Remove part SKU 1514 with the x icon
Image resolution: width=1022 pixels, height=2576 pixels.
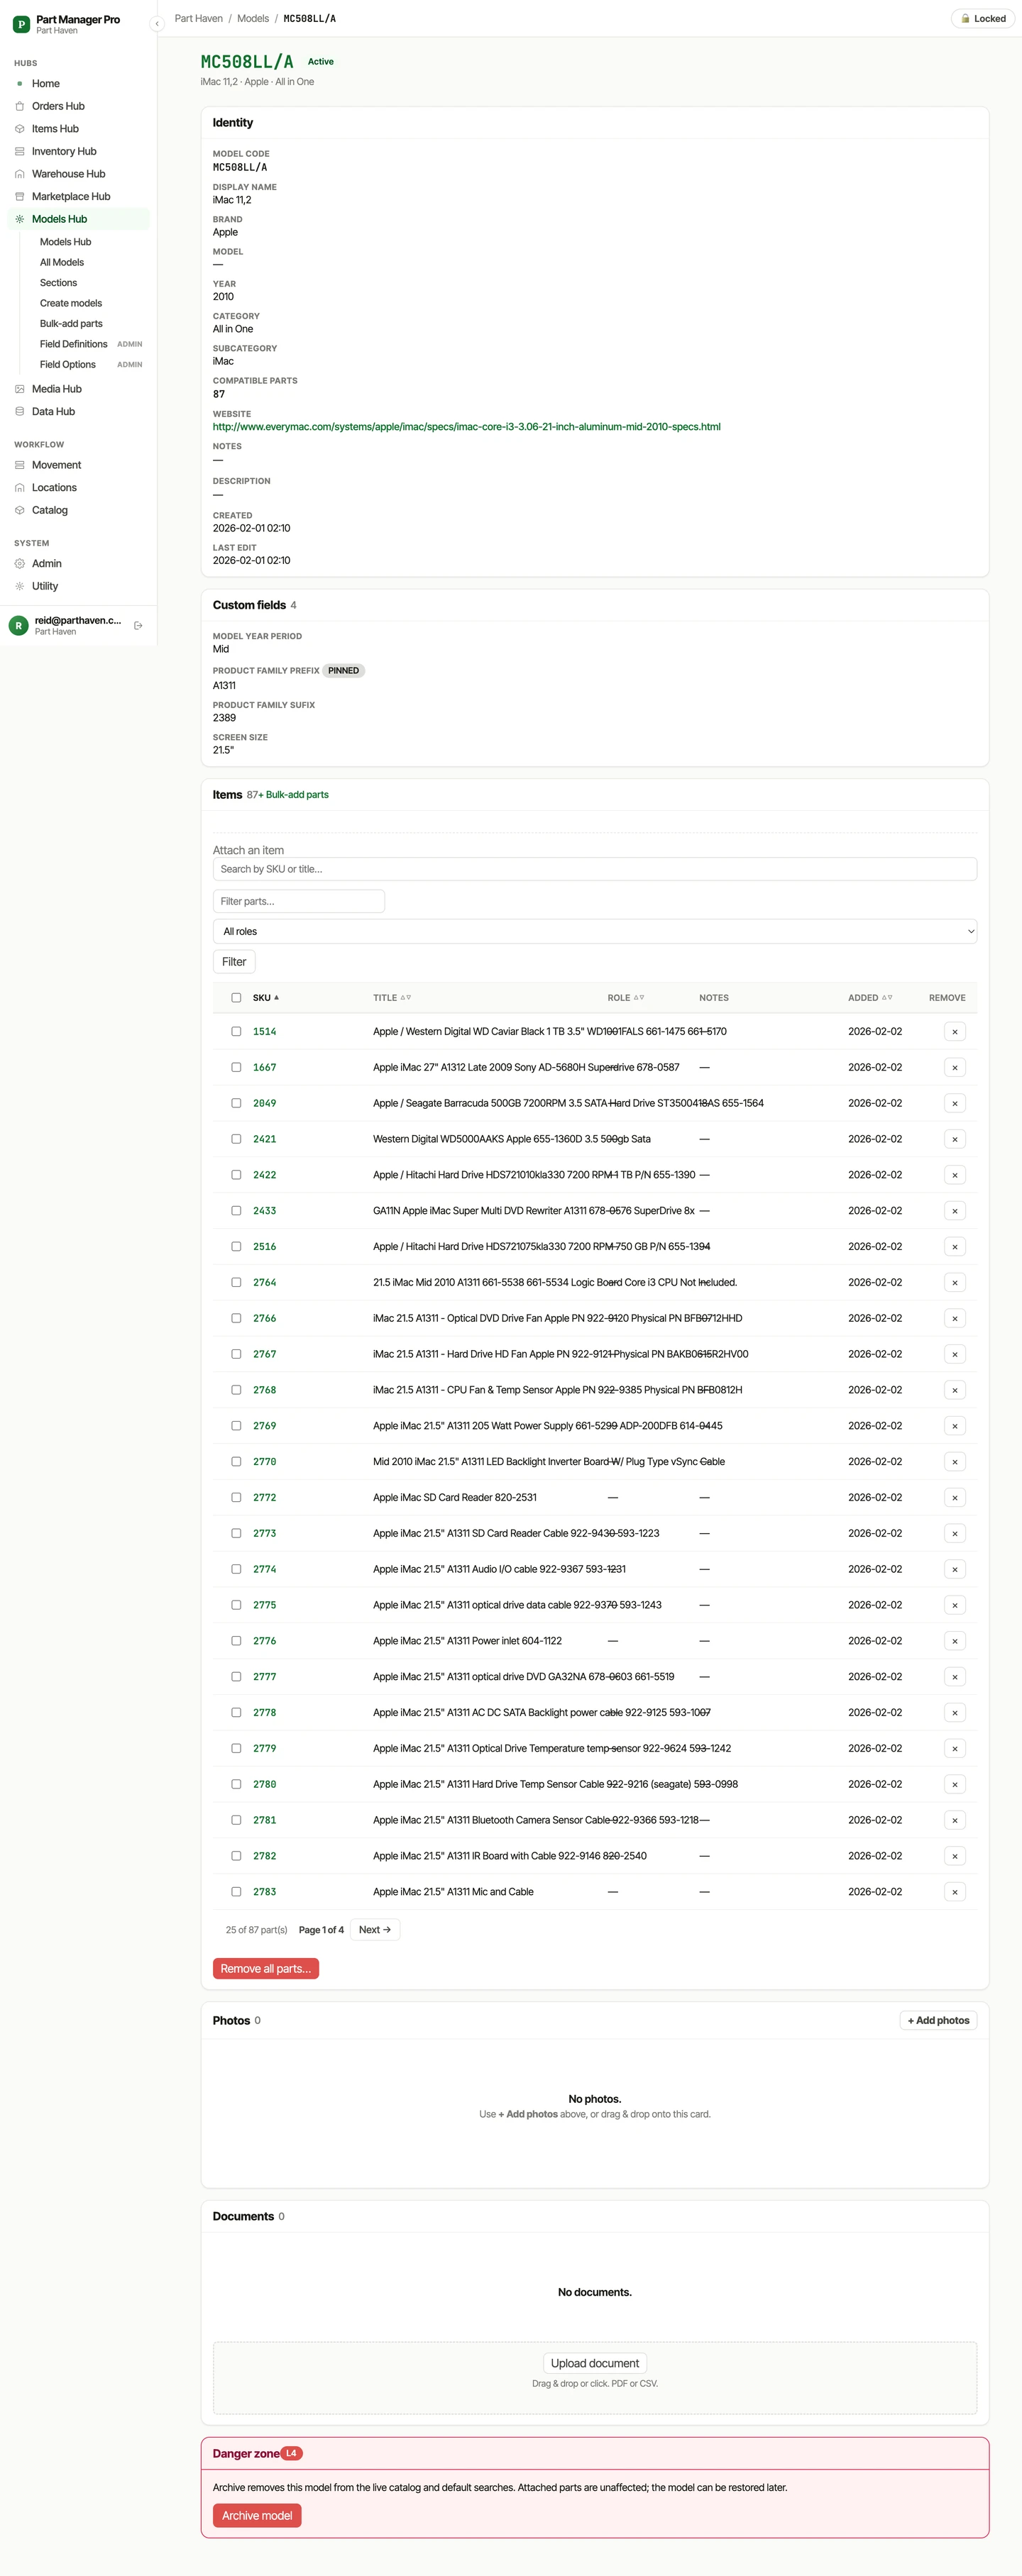click(x=954, y=1032)
